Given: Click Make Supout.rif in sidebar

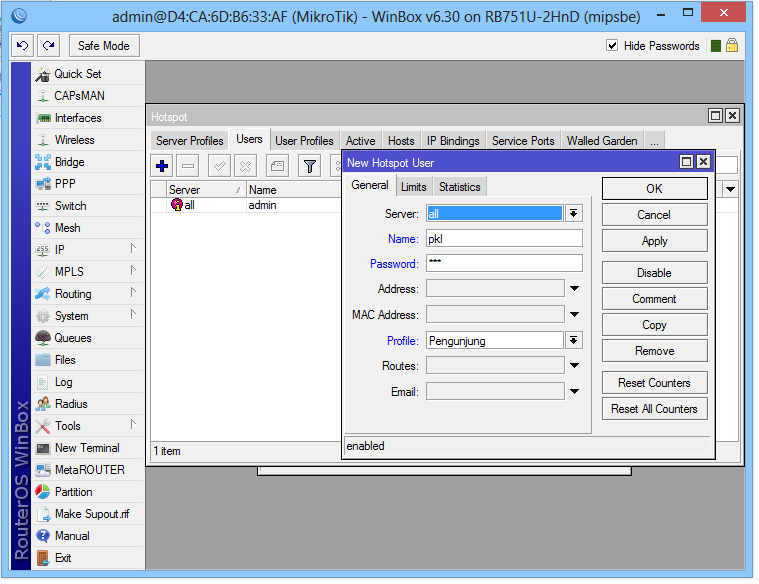Looking at the screenshot, I should 89,514.
